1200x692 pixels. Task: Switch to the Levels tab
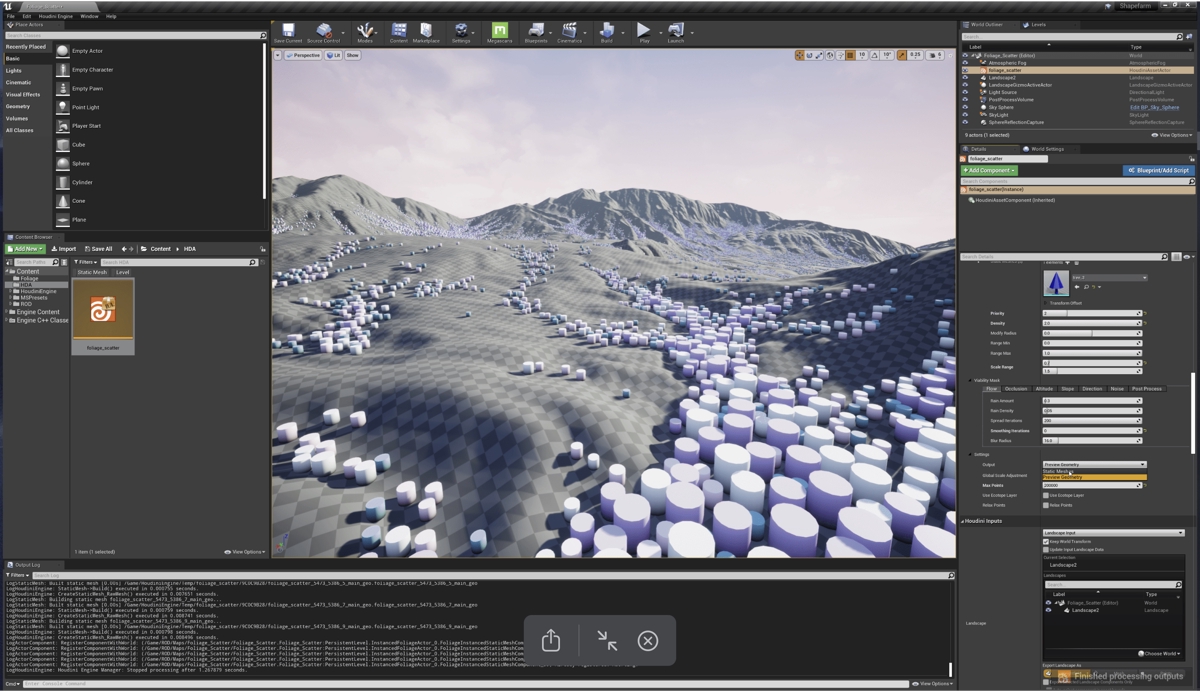(1037, 24)
